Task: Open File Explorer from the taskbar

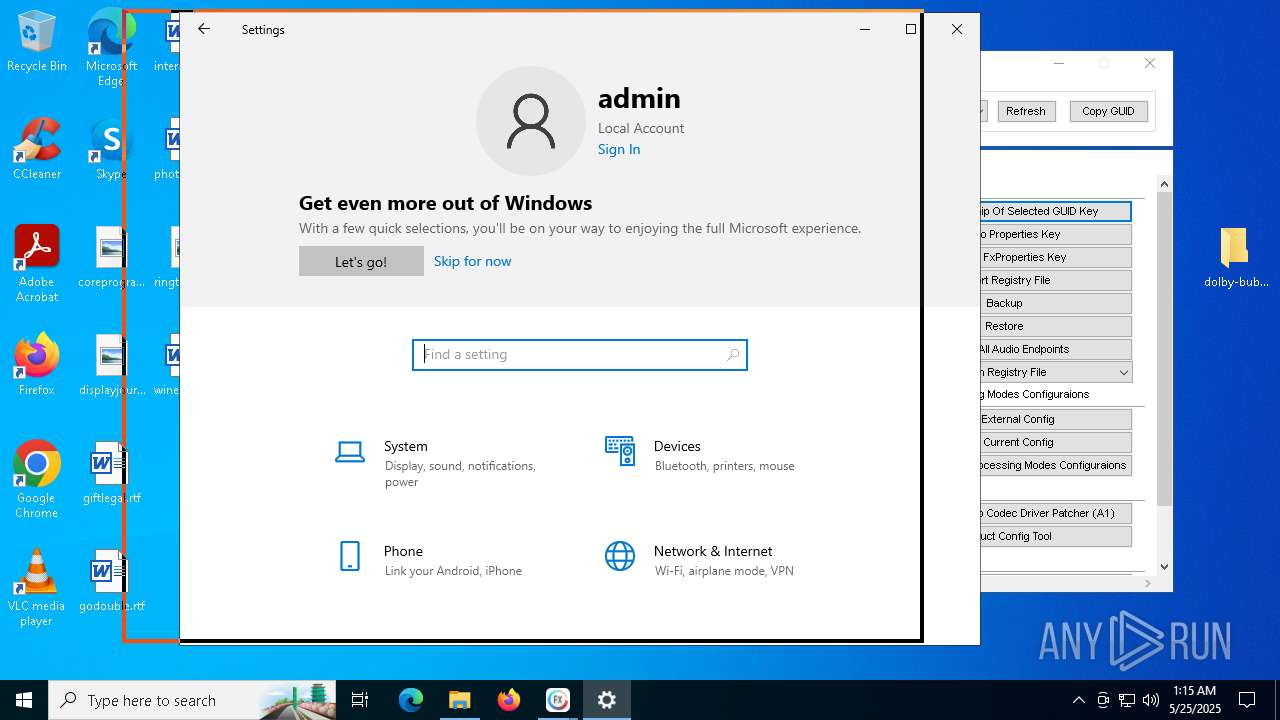Action: point(459,700)
